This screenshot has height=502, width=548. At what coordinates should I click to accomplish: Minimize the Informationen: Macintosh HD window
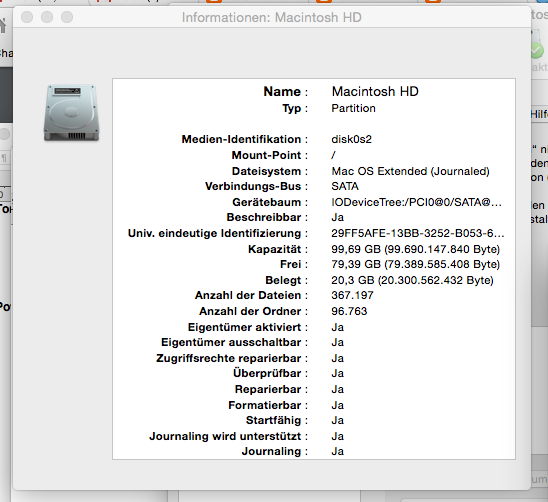(x=47, y=17)
